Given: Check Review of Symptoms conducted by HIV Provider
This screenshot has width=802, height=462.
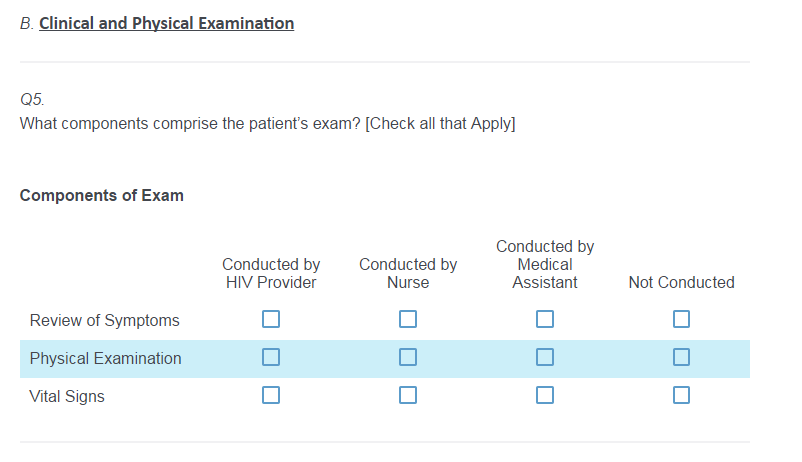Looking at the screenshot, I should pyautogui.click(x=271, y=320).
